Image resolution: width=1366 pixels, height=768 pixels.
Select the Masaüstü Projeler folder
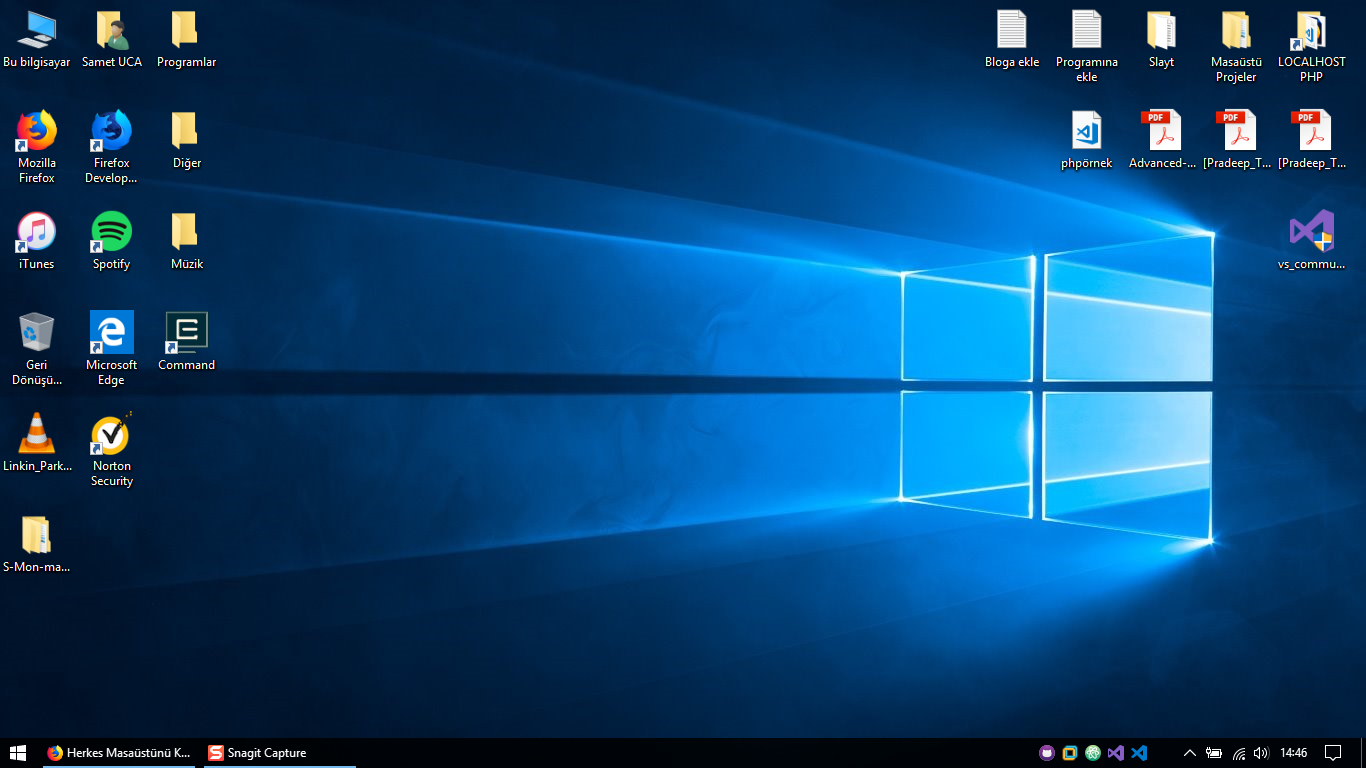click(1236, 45)
